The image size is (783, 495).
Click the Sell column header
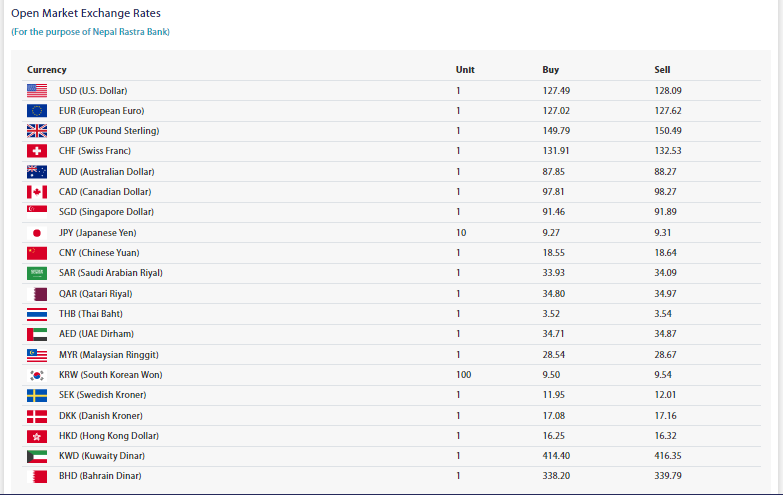662,70
